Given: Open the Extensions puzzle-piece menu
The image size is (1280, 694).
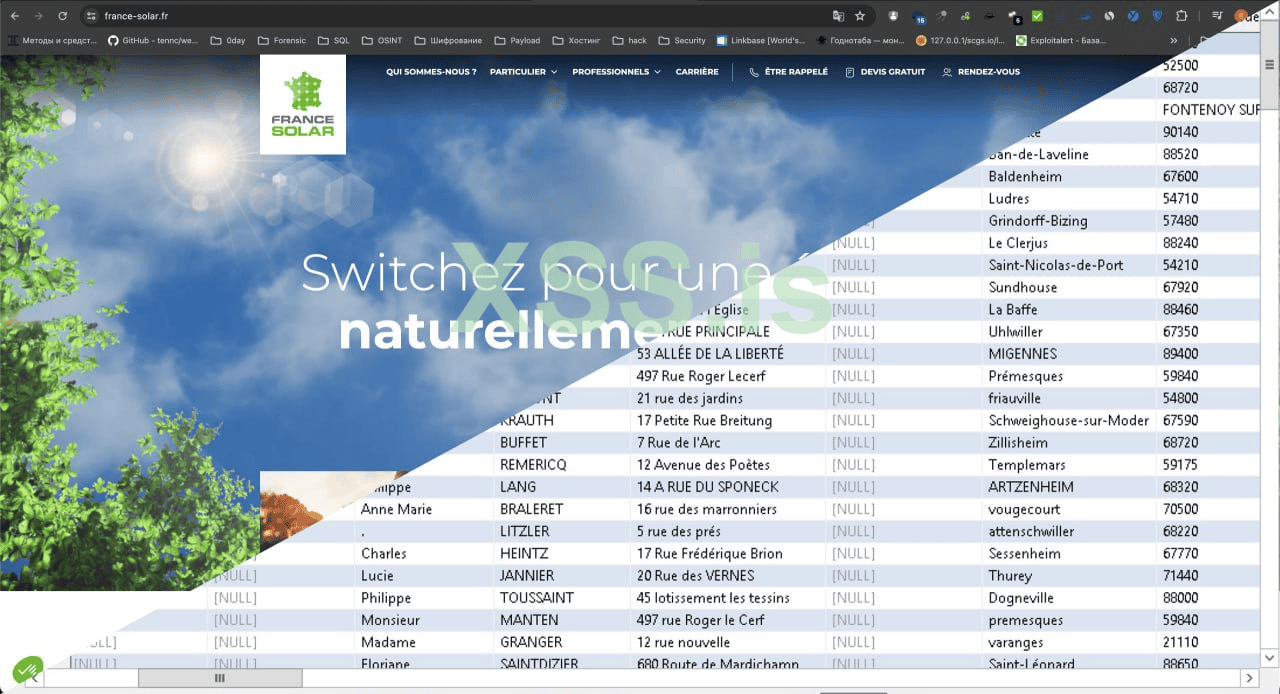Looking at the screenshot, I should [x=1182, y=16].
